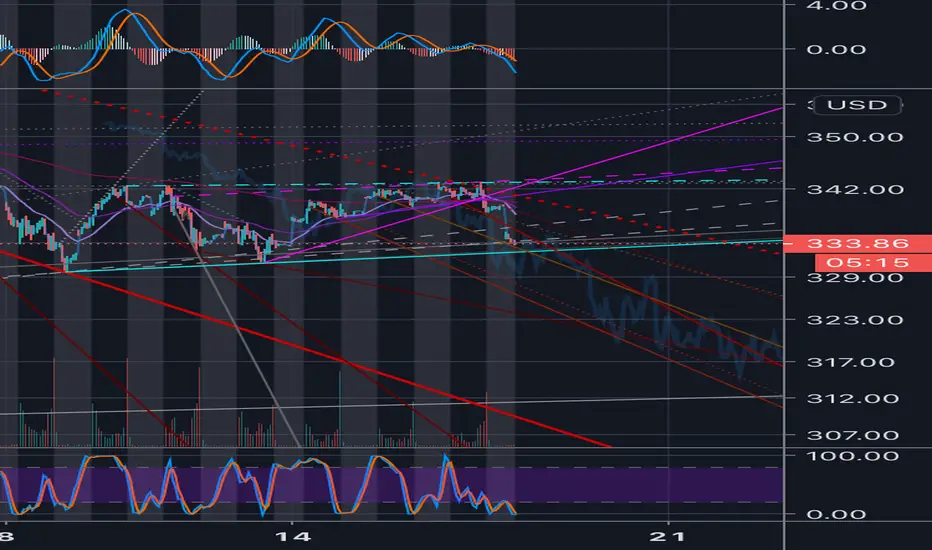Click the MACD 4.00 scale label
Image resolution: width=932 pixels, height=550 pixels.
click(x=836, y=6)
